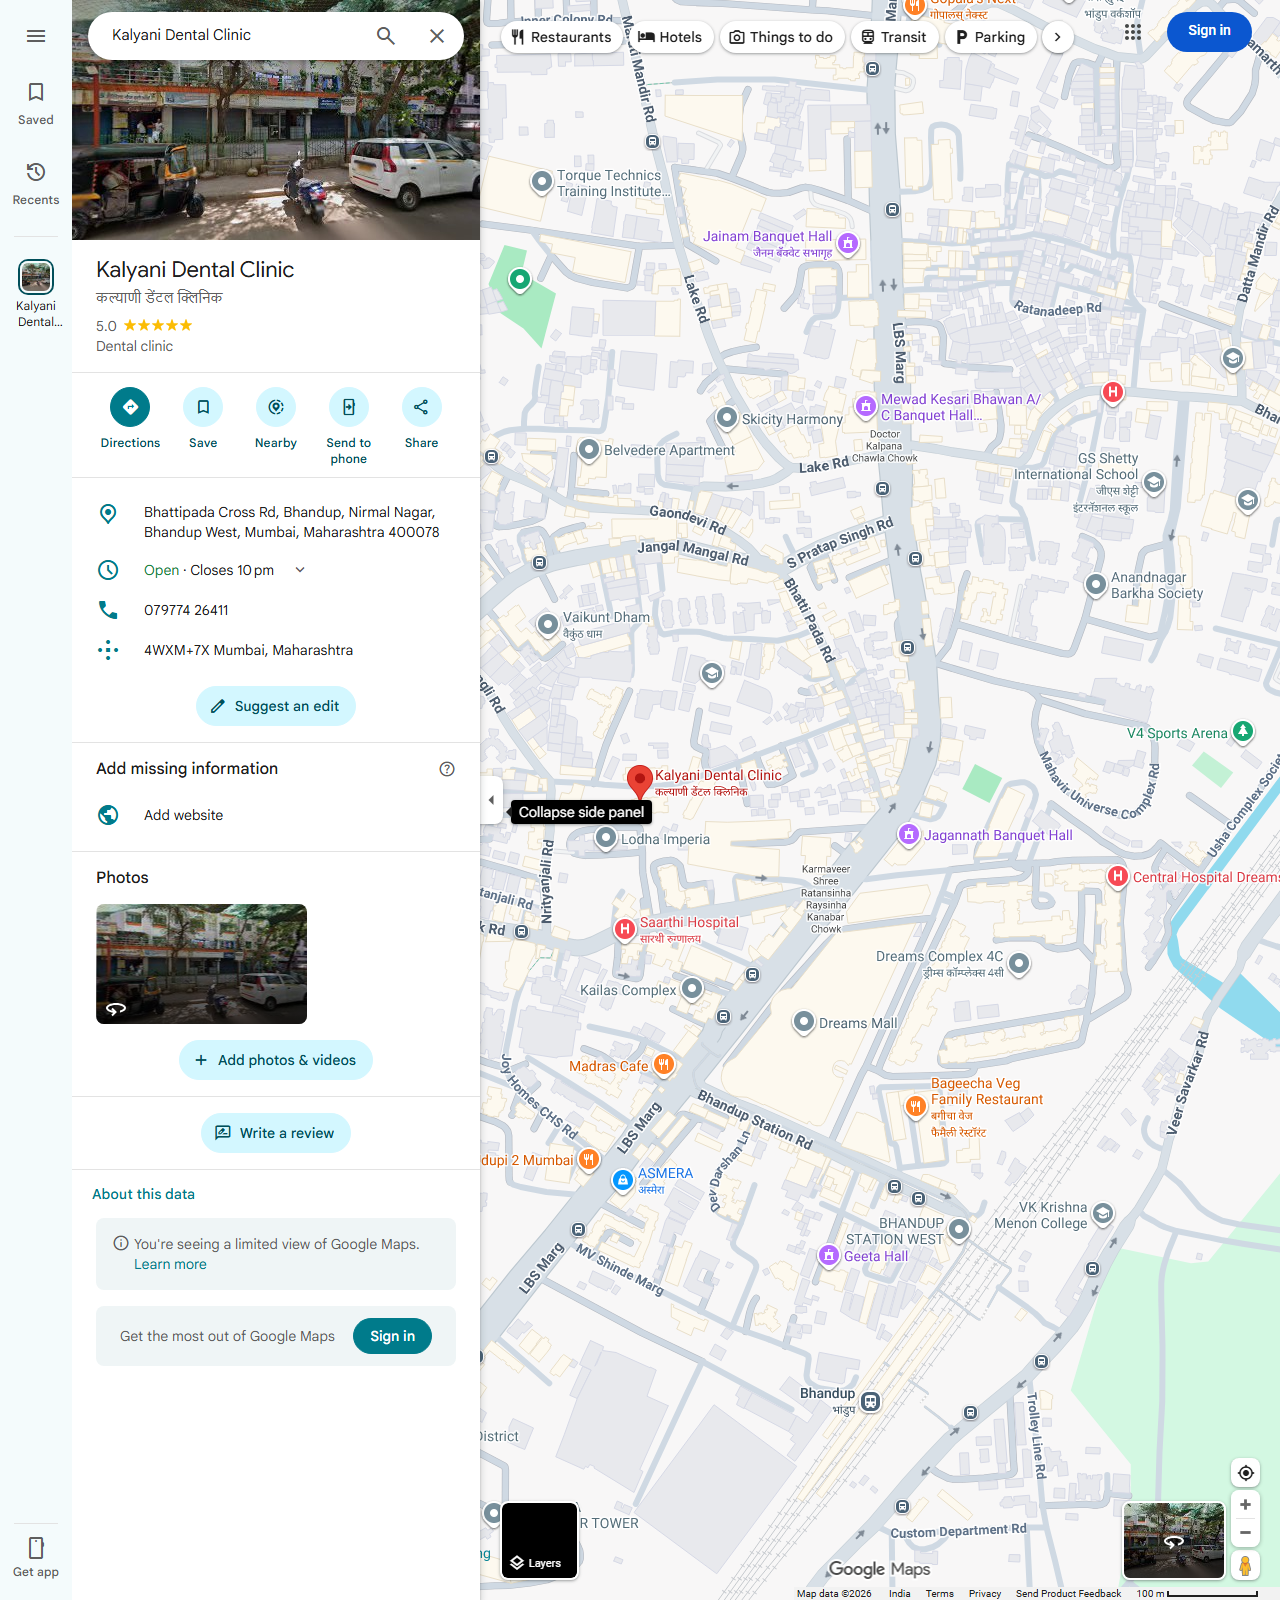This screenshot has width=1280, height=1600.
Task: Open Terms link in footer
Action: (939, 1593)
